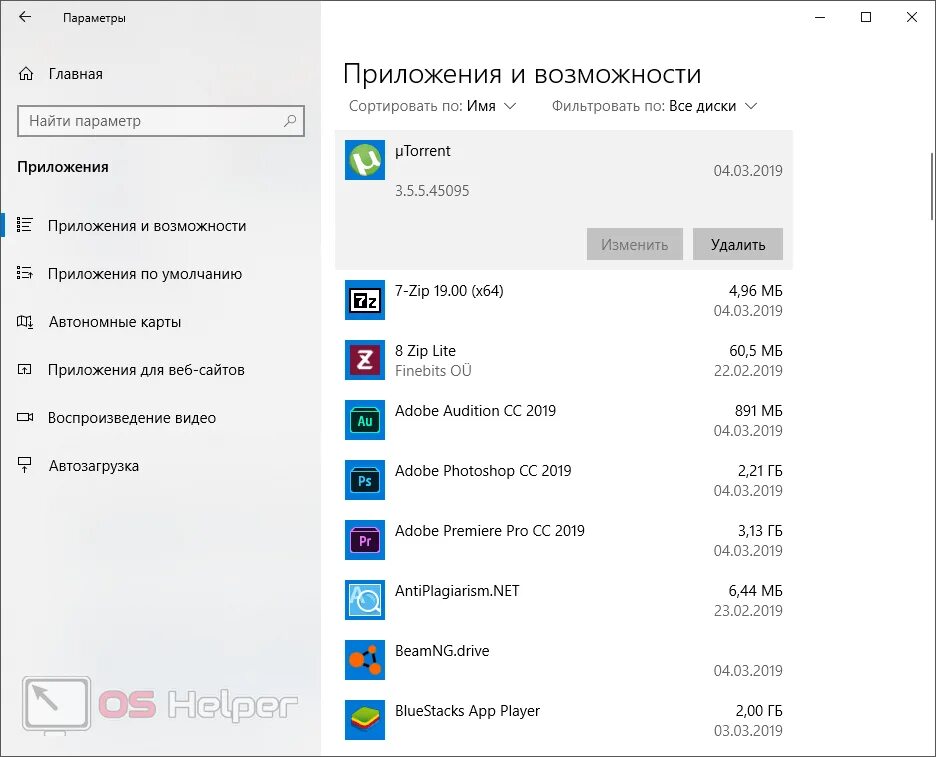This screenshot has height=757, width=936.
Task: Click the vertical scrollbar thumb
Action: tap(932, 186)
